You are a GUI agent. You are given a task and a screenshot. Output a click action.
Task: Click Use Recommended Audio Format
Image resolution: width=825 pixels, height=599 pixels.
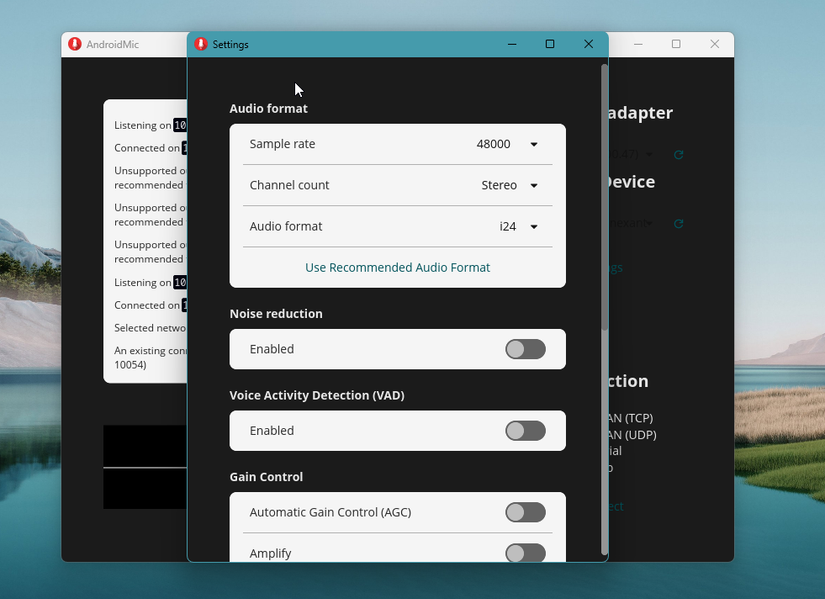pyautogui.click(x=397, y=267)
